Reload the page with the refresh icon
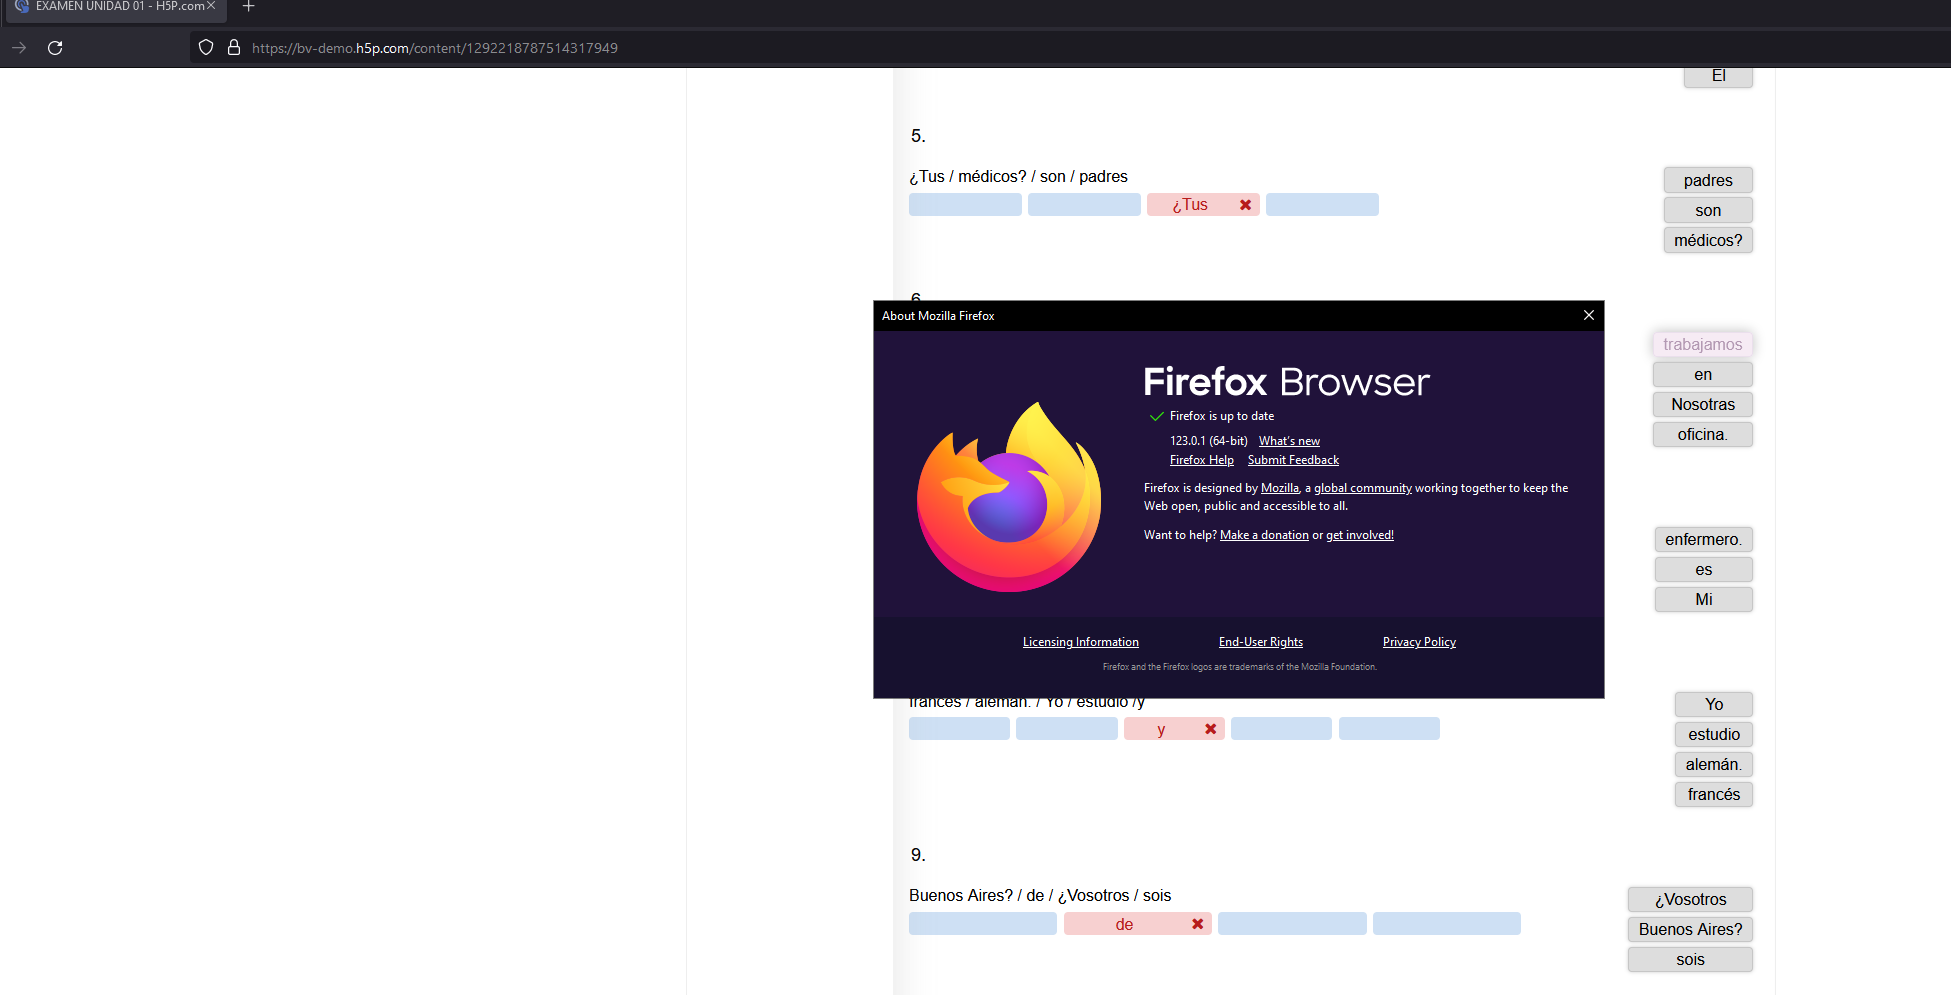 tap(55, 48)
